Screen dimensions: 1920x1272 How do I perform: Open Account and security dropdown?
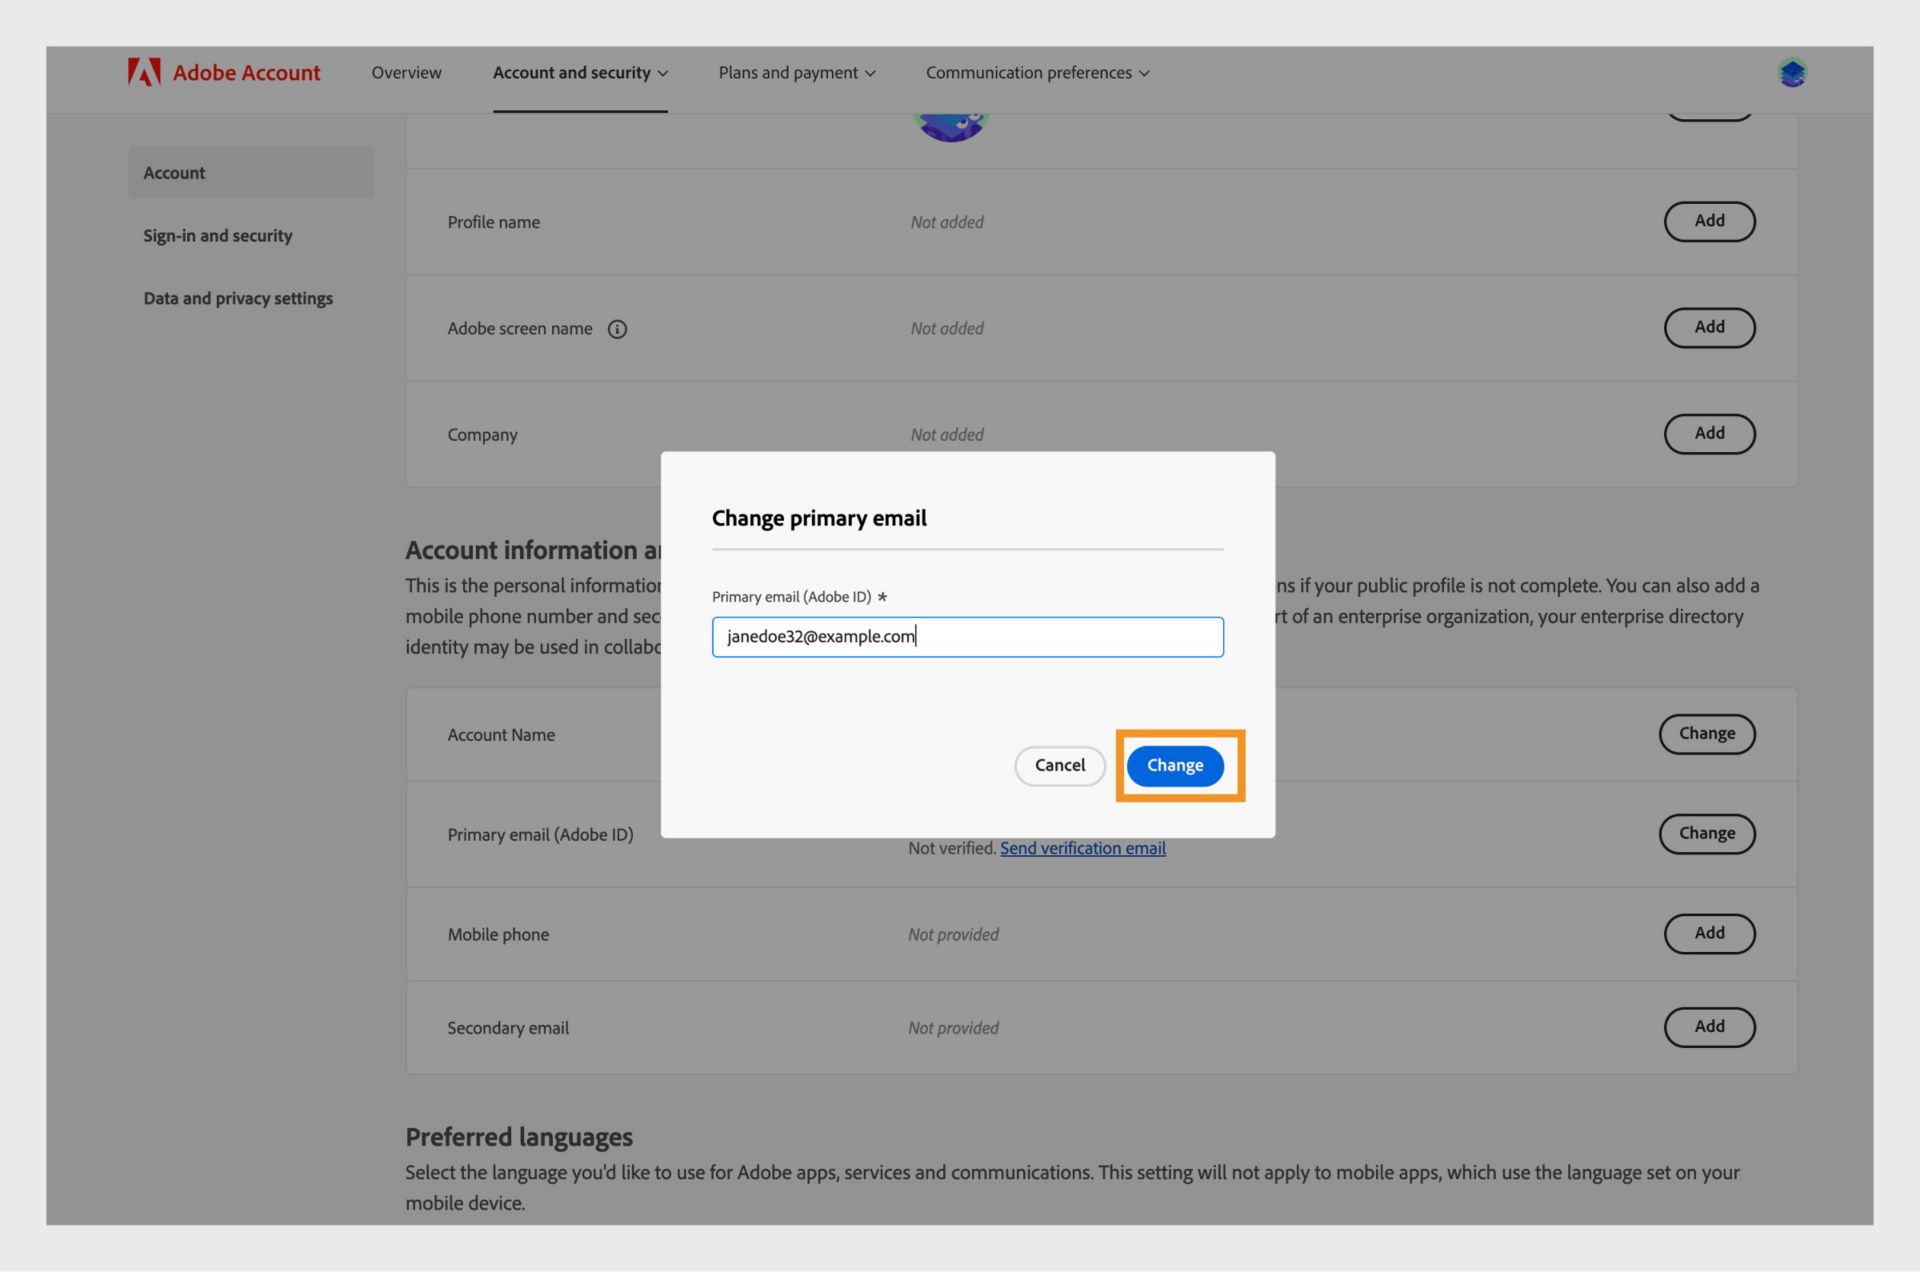pyautogui.click(x=580, y=72)
